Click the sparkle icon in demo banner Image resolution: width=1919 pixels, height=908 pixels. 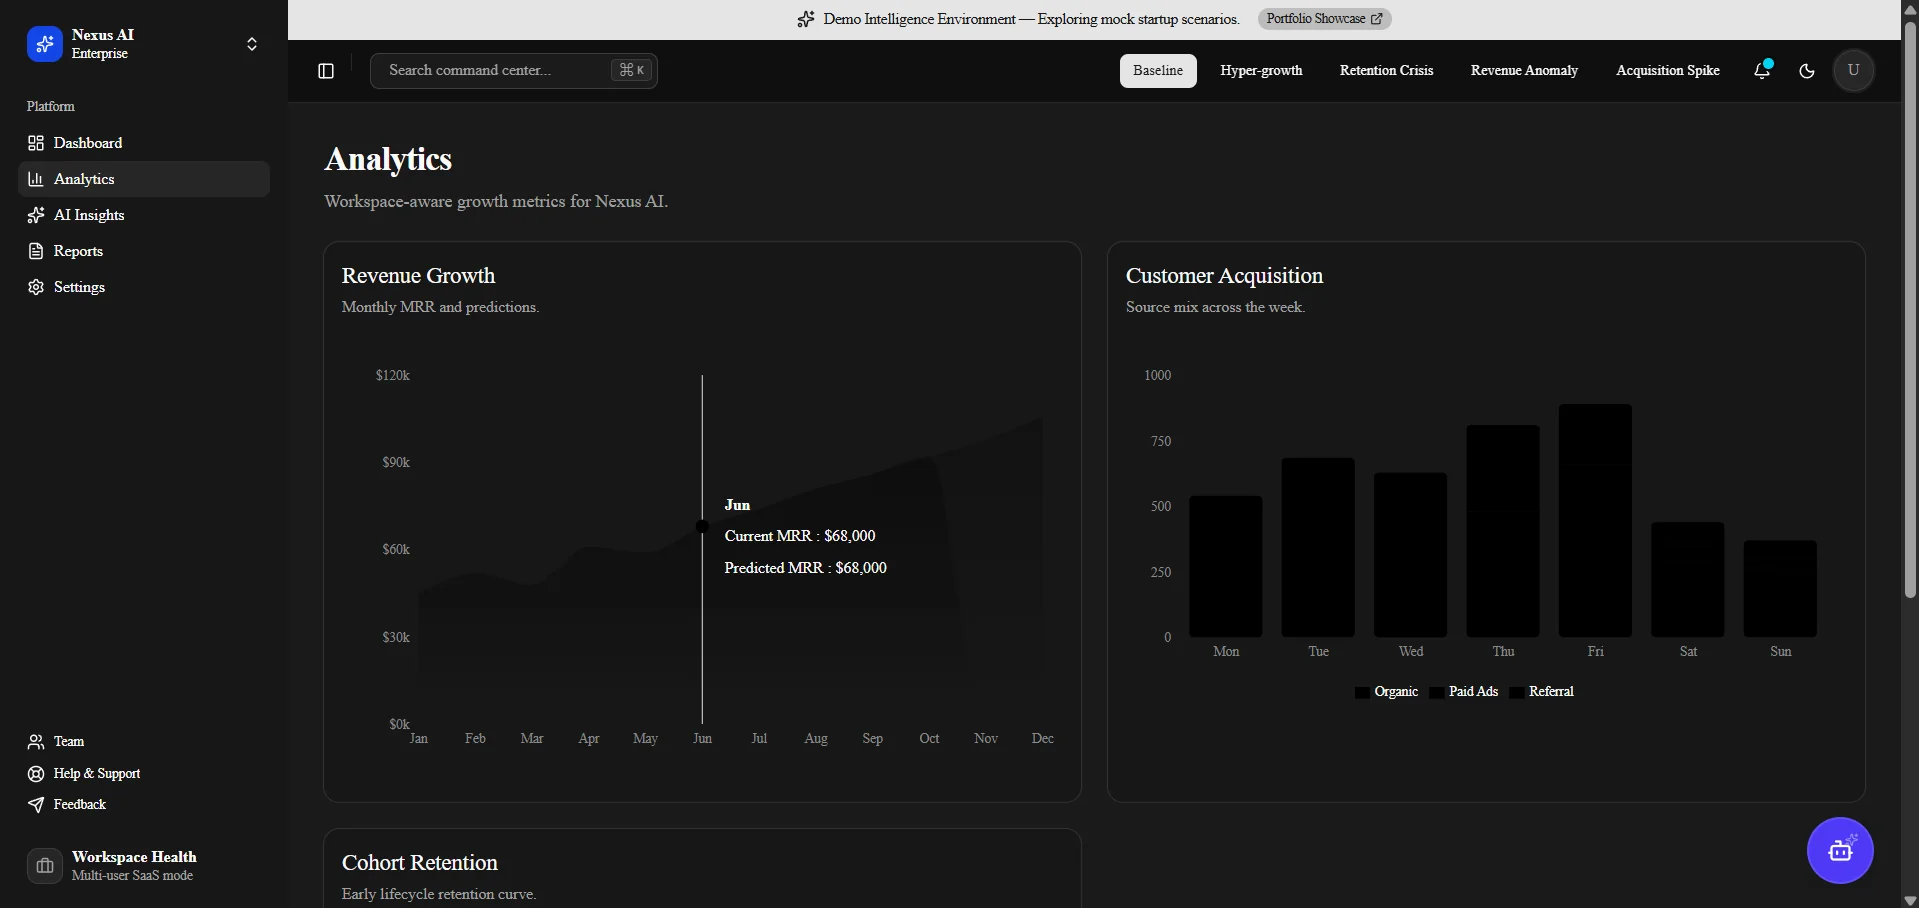[806, 19]
